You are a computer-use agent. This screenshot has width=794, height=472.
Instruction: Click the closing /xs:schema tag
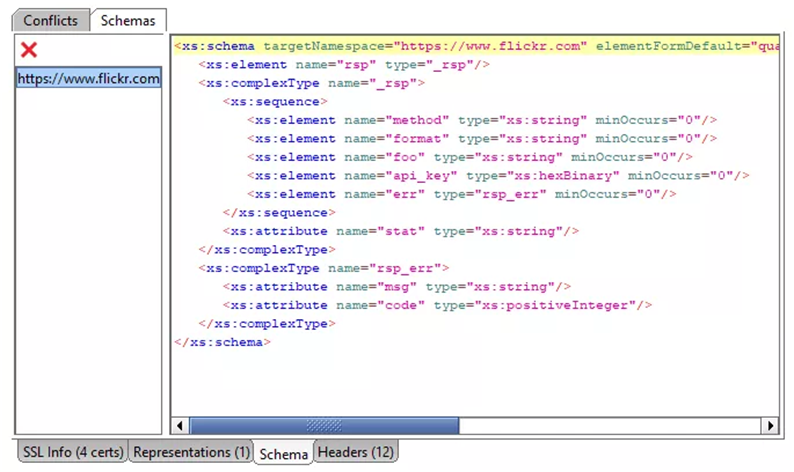click(222, 342)
